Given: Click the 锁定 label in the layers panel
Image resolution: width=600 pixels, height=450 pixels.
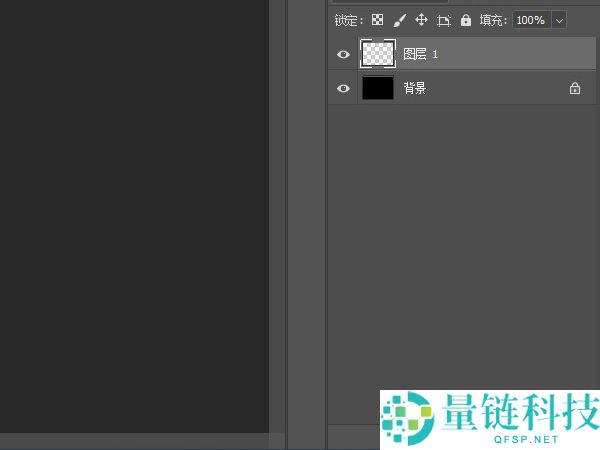Looking at the screenshot, I should coord(347,20).
